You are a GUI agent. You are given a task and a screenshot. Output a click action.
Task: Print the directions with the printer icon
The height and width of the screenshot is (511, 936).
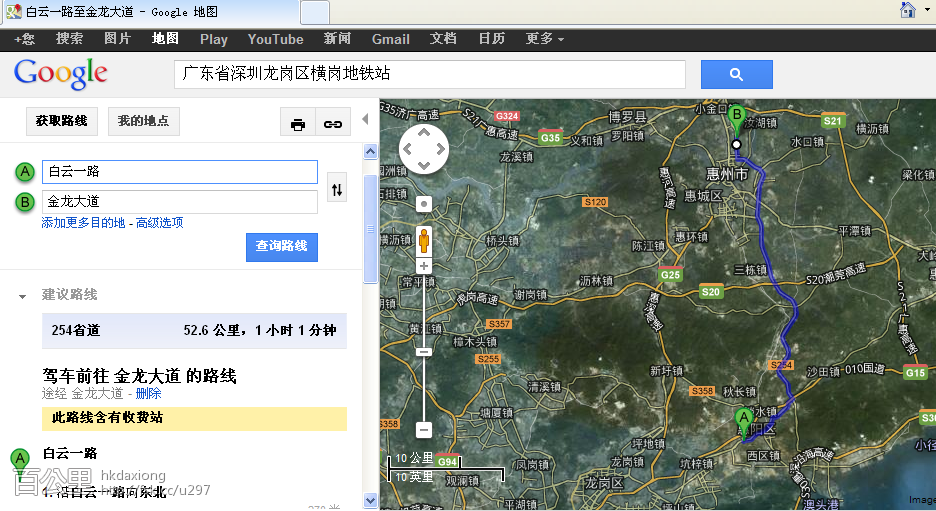[x=297, y=123]
